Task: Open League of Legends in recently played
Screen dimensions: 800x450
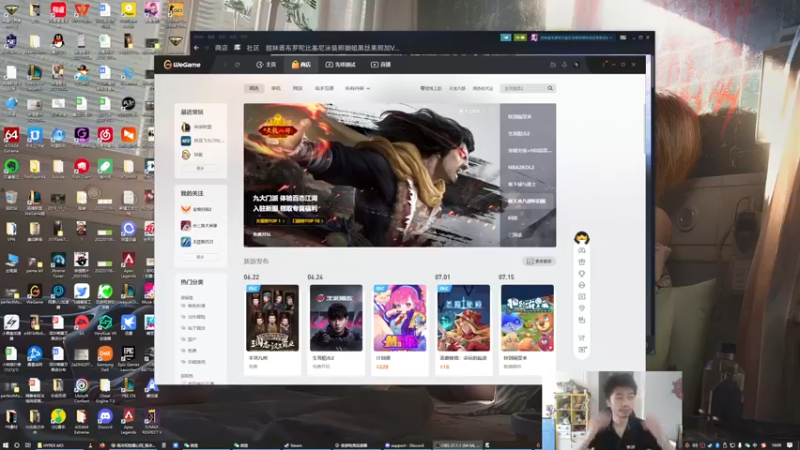Action: point(201,127)
